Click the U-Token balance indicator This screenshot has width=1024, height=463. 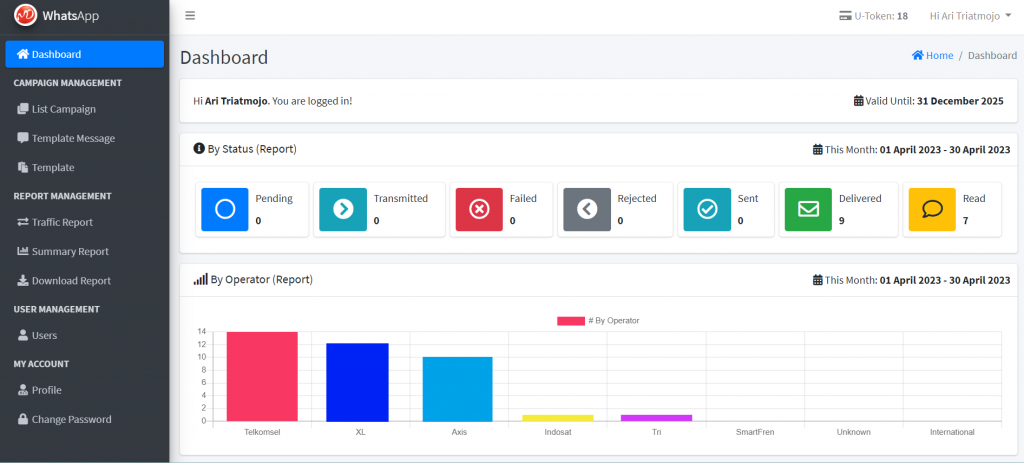(x=873, y=16)
